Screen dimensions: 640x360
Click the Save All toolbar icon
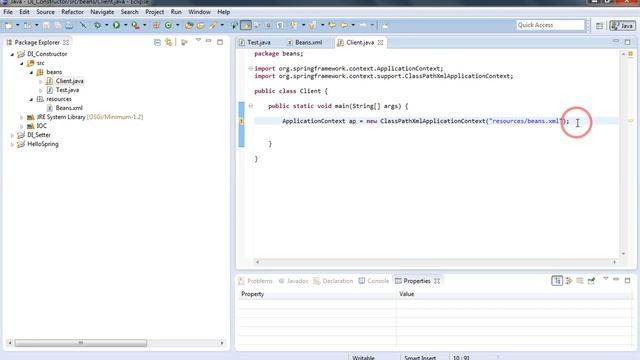point(58,25)
